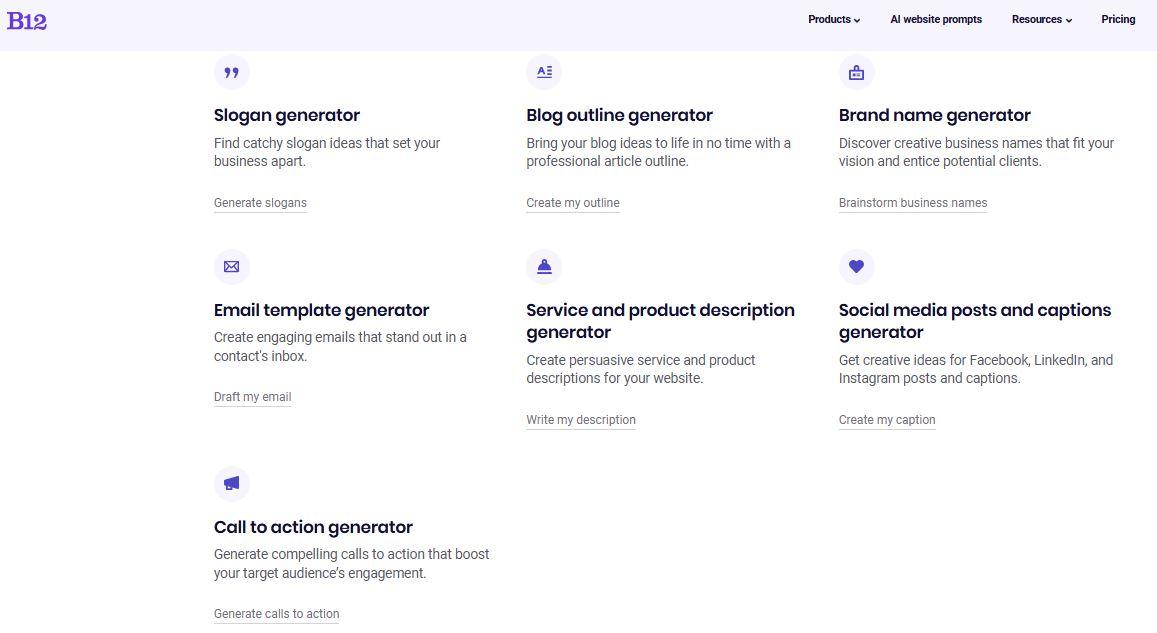Screen dimensions: 1157x633
Task: Click the social media heart icon
Action: 856,267
